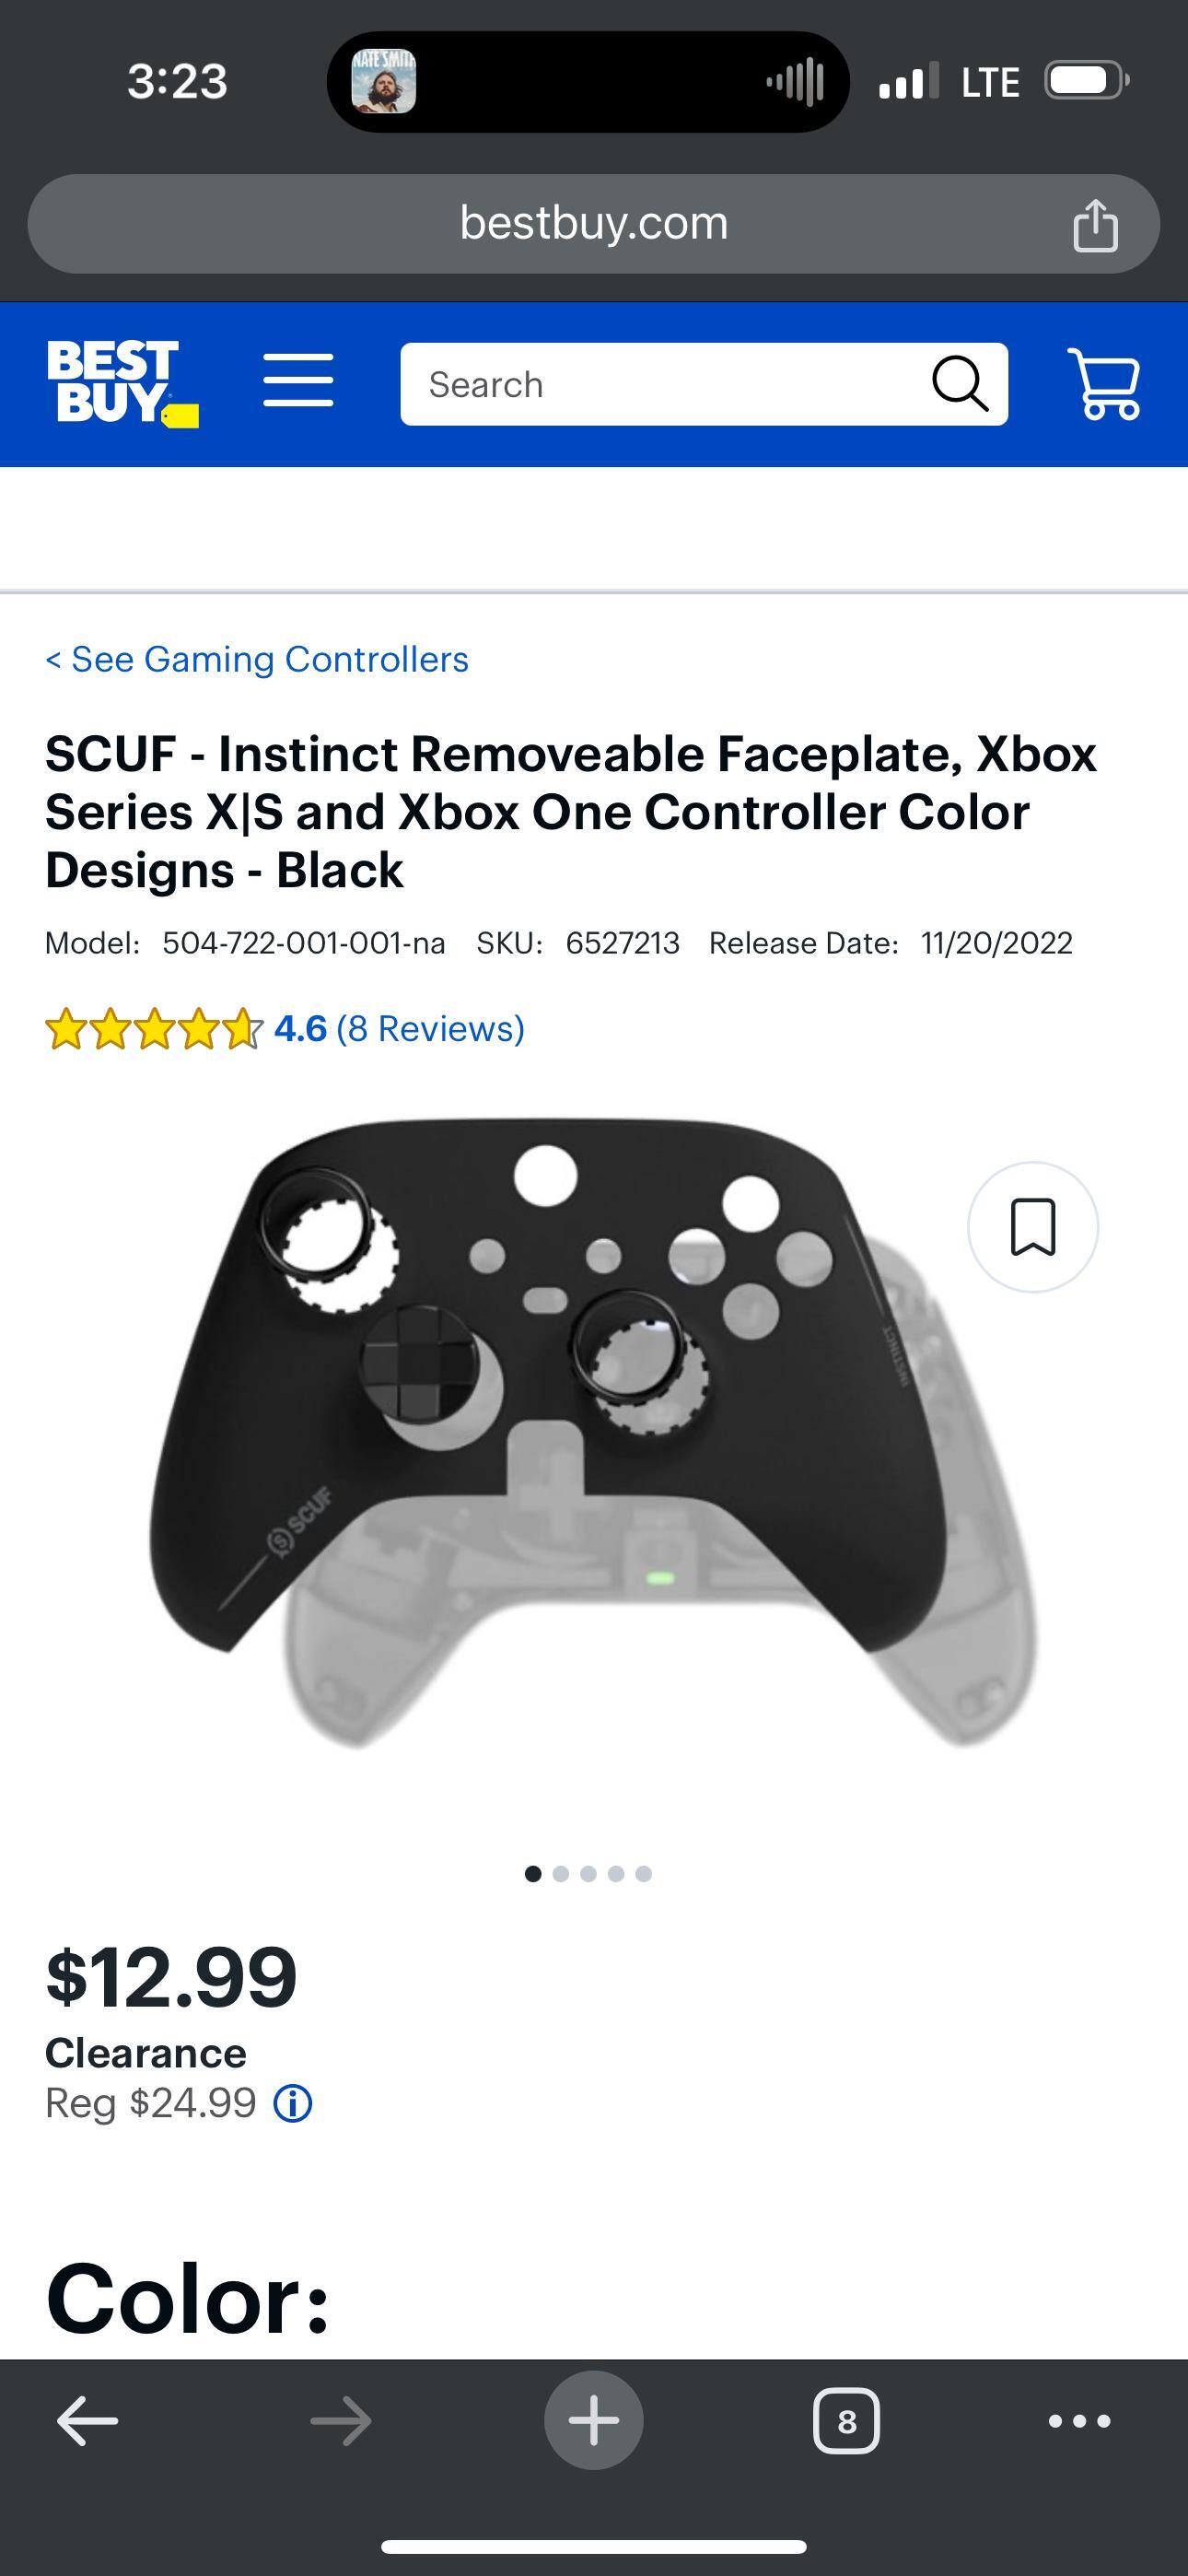Save product with bookmark icon
This screenshot has height=2576, width=1188.
click(1032, 1227)
